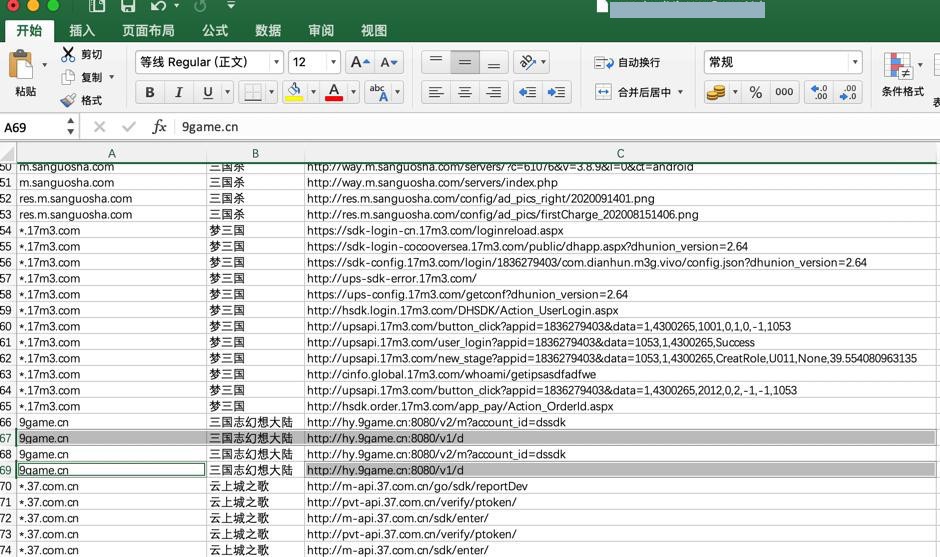The image size is (940, 557).
Task: Click the Paste clipboard icon
Action: tap(22, 64)
